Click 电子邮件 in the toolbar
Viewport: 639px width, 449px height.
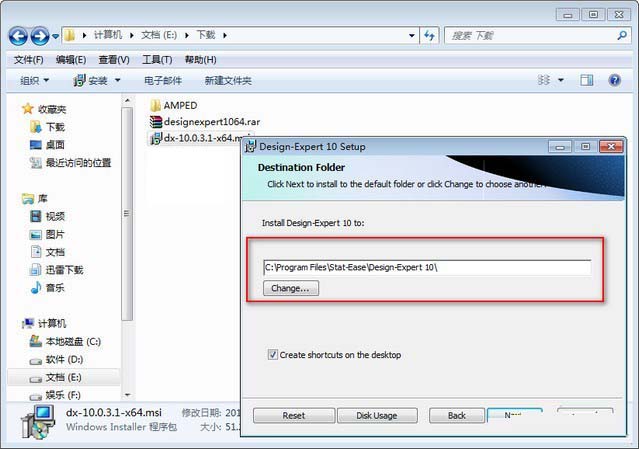point(163,80)
